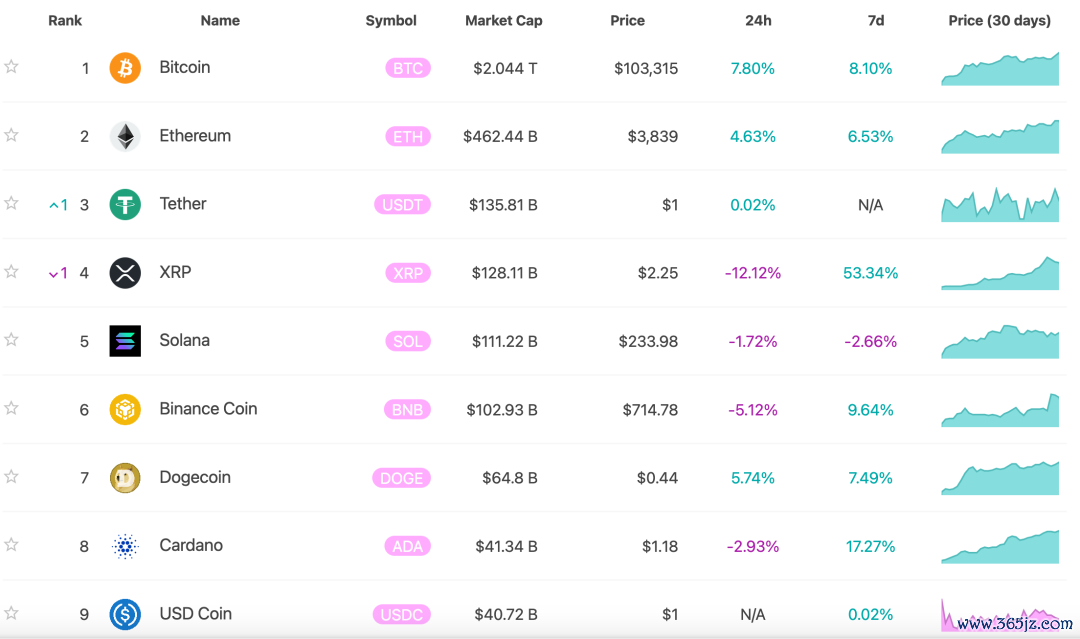Screen dimensions: 1080x639
Task: Click the Dogecoin logo
Action: click(x=125, y=478)
